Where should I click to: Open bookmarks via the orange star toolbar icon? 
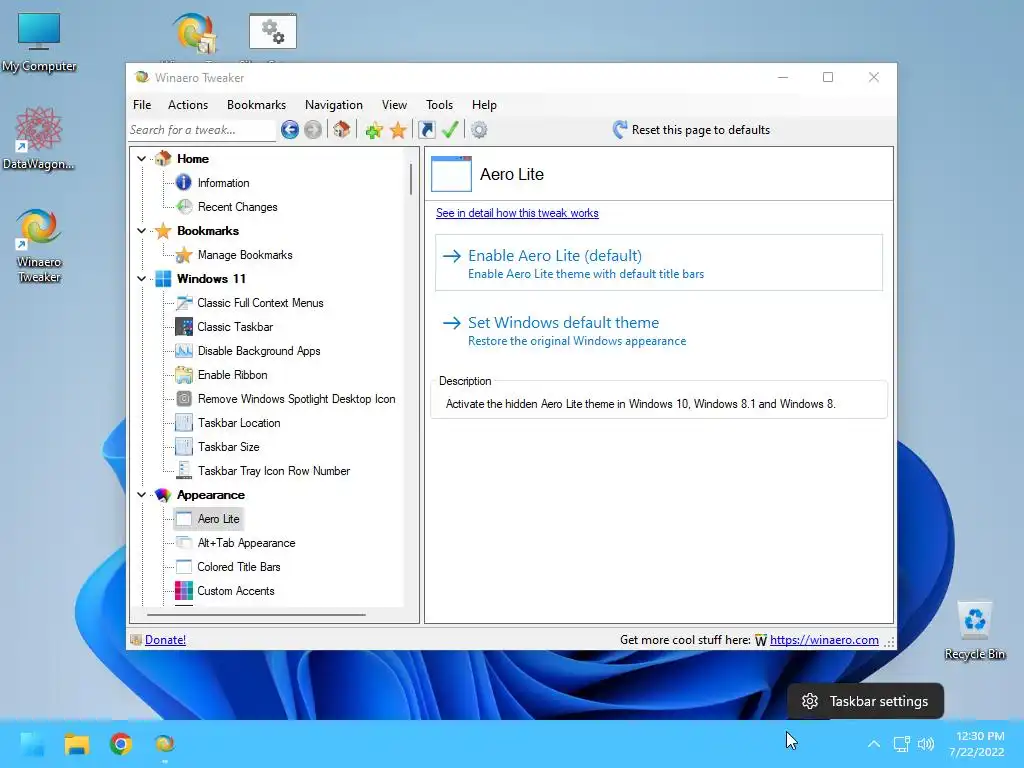pyautogui.click(x=398, y=130)
